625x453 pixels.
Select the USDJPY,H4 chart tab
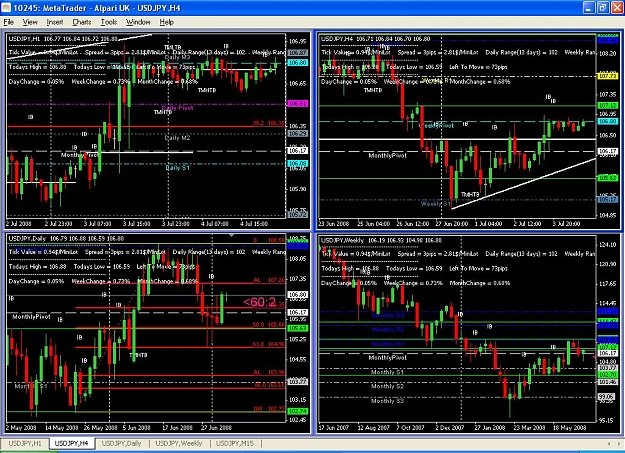[x=71, y=443]
